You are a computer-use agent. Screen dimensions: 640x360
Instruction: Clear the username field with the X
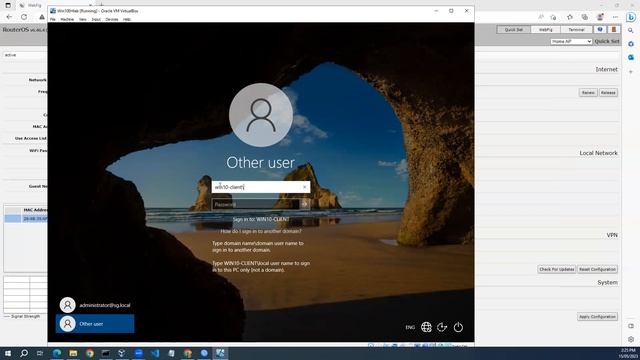(304, 187)
